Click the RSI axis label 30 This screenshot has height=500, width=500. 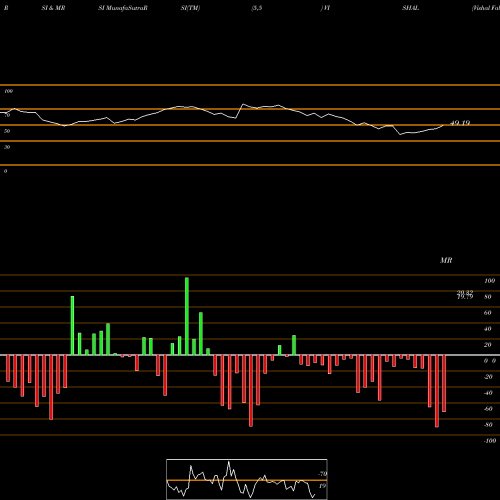click(7, 147)
